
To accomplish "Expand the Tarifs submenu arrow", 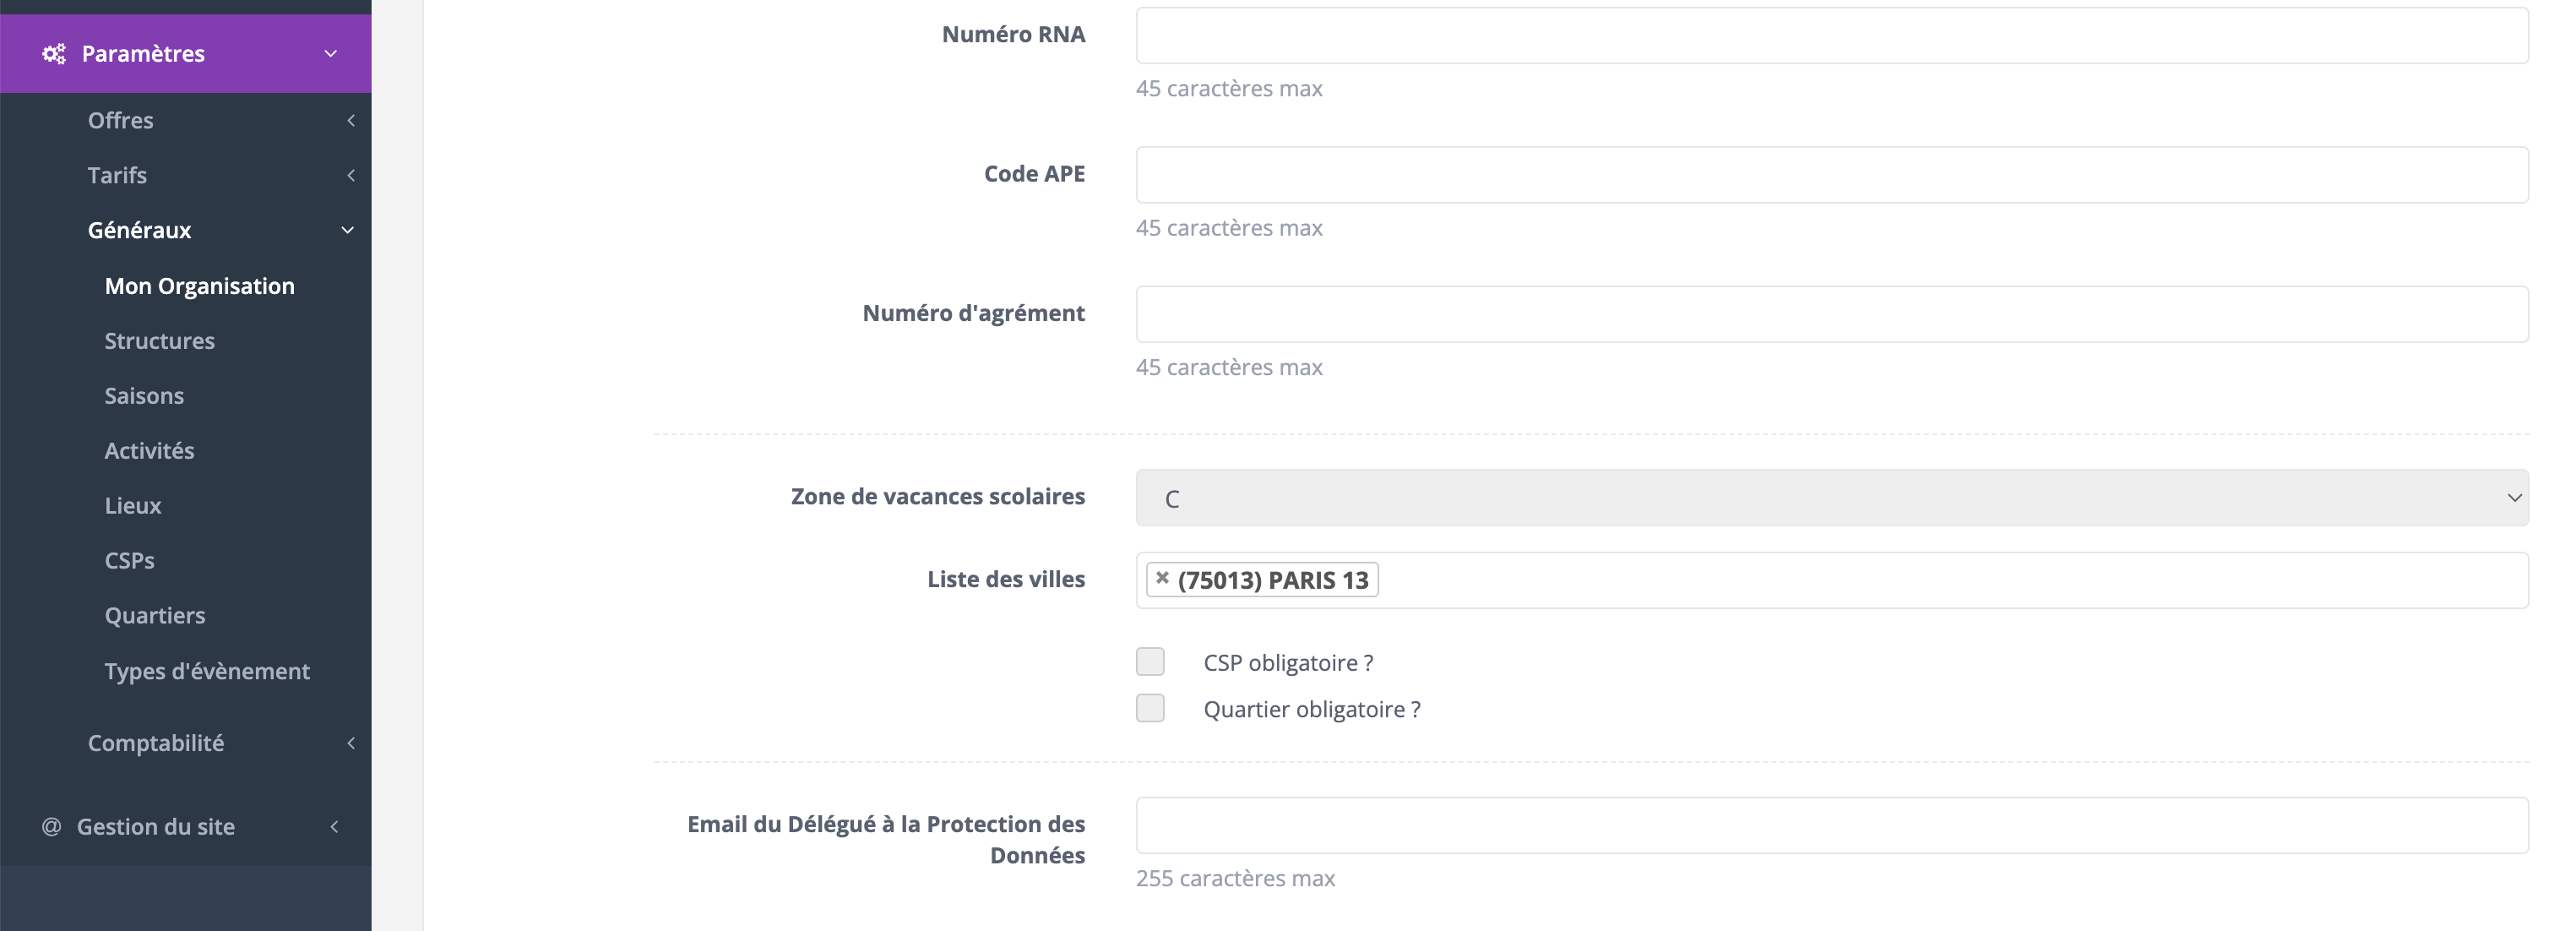I will click(351, 176).
